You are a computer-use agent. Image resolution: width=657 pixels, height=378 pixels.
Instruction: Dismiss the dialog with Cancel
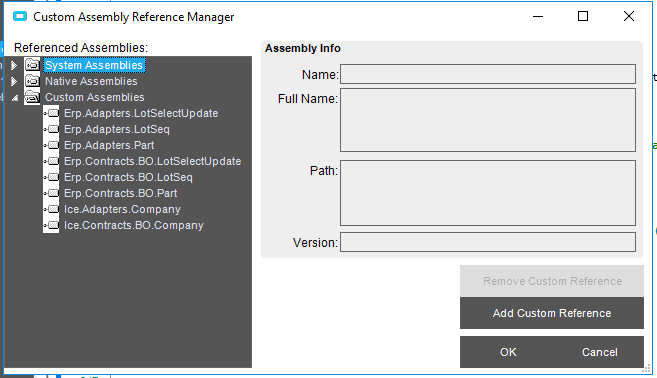[x=600, y=352]
